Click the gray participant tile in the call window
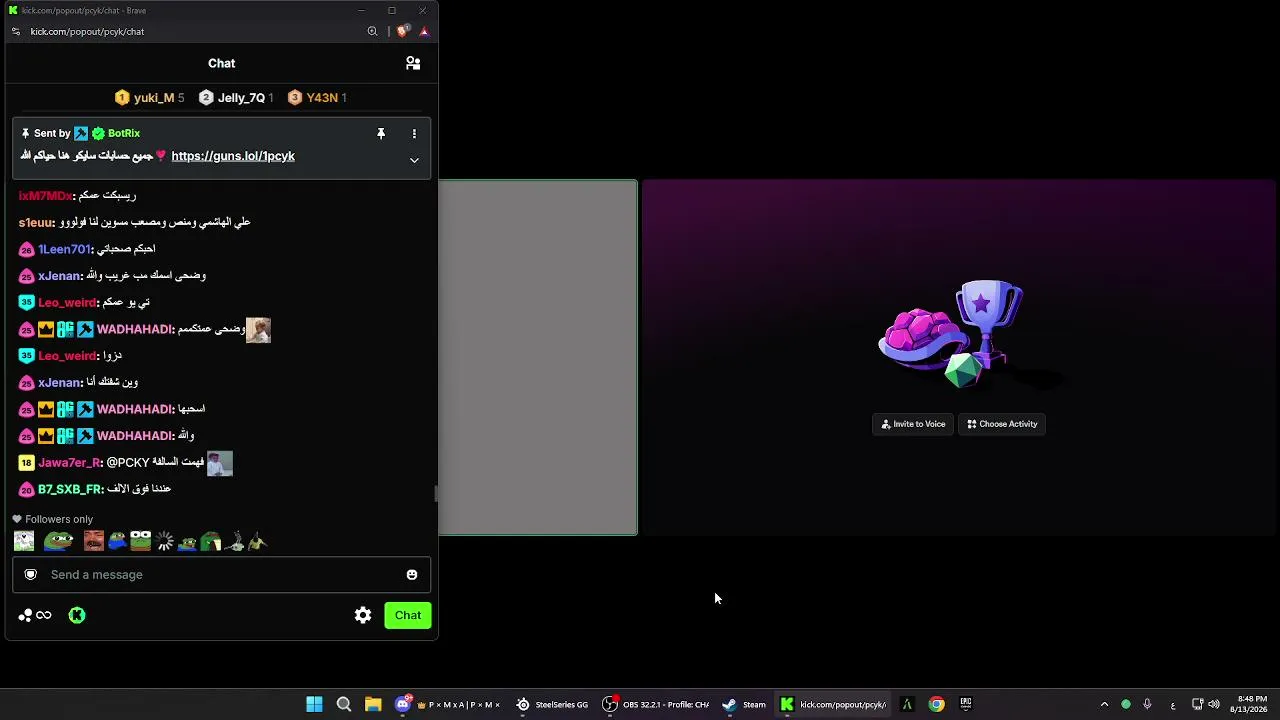1280x720 pixels. coord(538,357)
